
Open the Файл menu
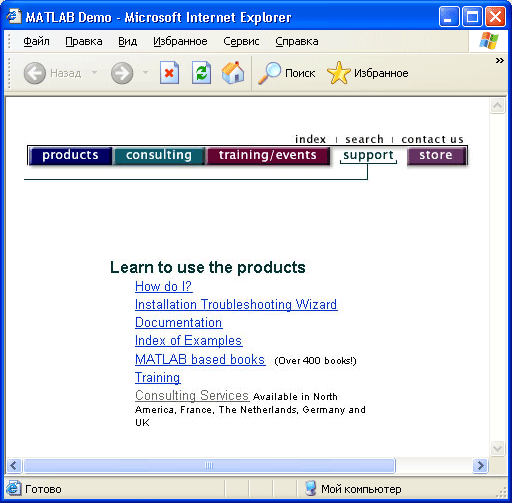point(36,41)
